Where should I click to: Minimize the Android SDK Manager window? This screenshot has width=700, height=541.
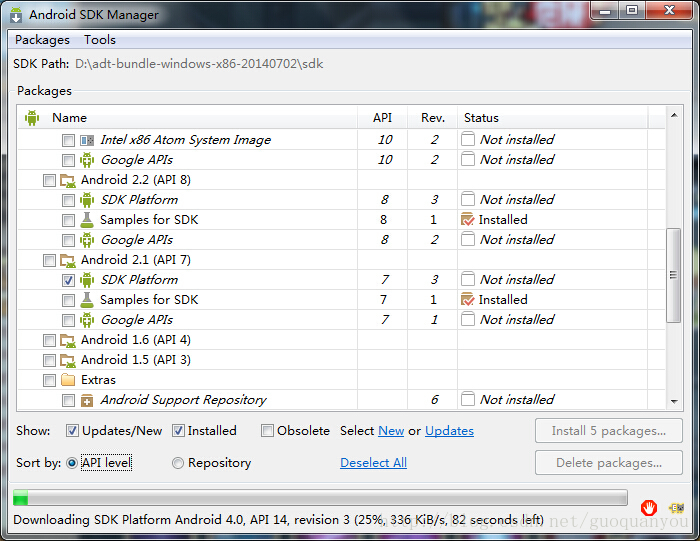[605, 11]
